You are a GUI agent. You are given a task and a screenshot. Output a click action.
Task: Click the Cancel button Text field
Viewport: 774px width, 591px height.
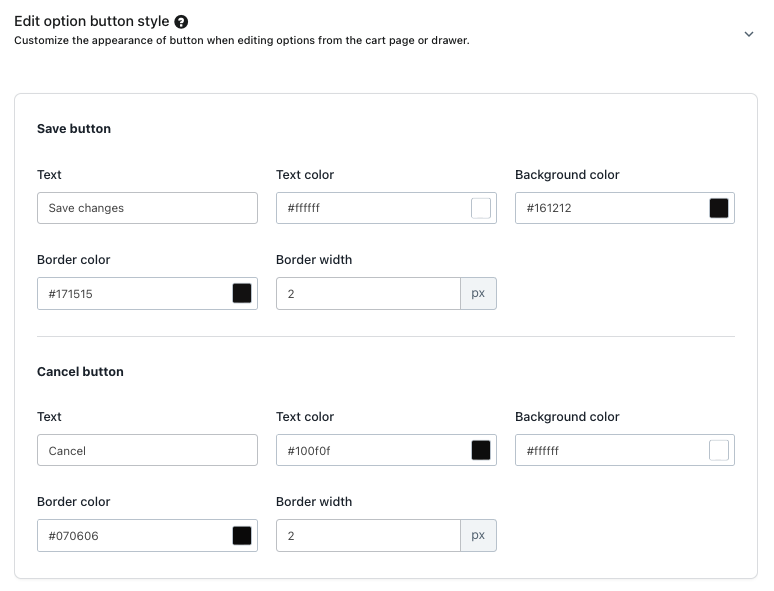(147, 450)
